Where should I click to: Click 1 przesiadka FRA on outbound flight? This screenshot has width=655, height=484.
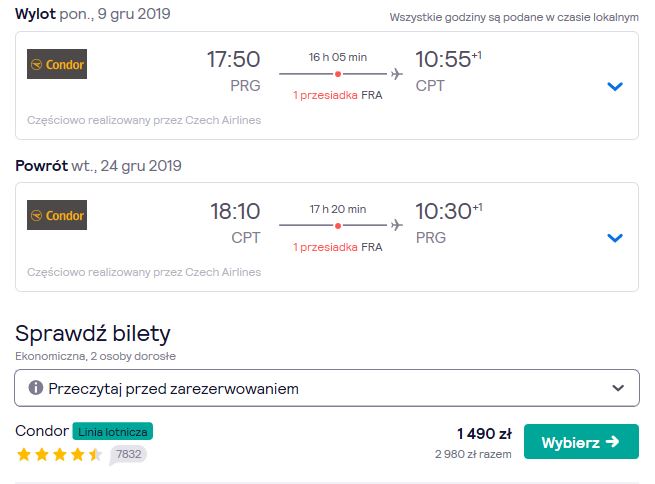point(338,95)
